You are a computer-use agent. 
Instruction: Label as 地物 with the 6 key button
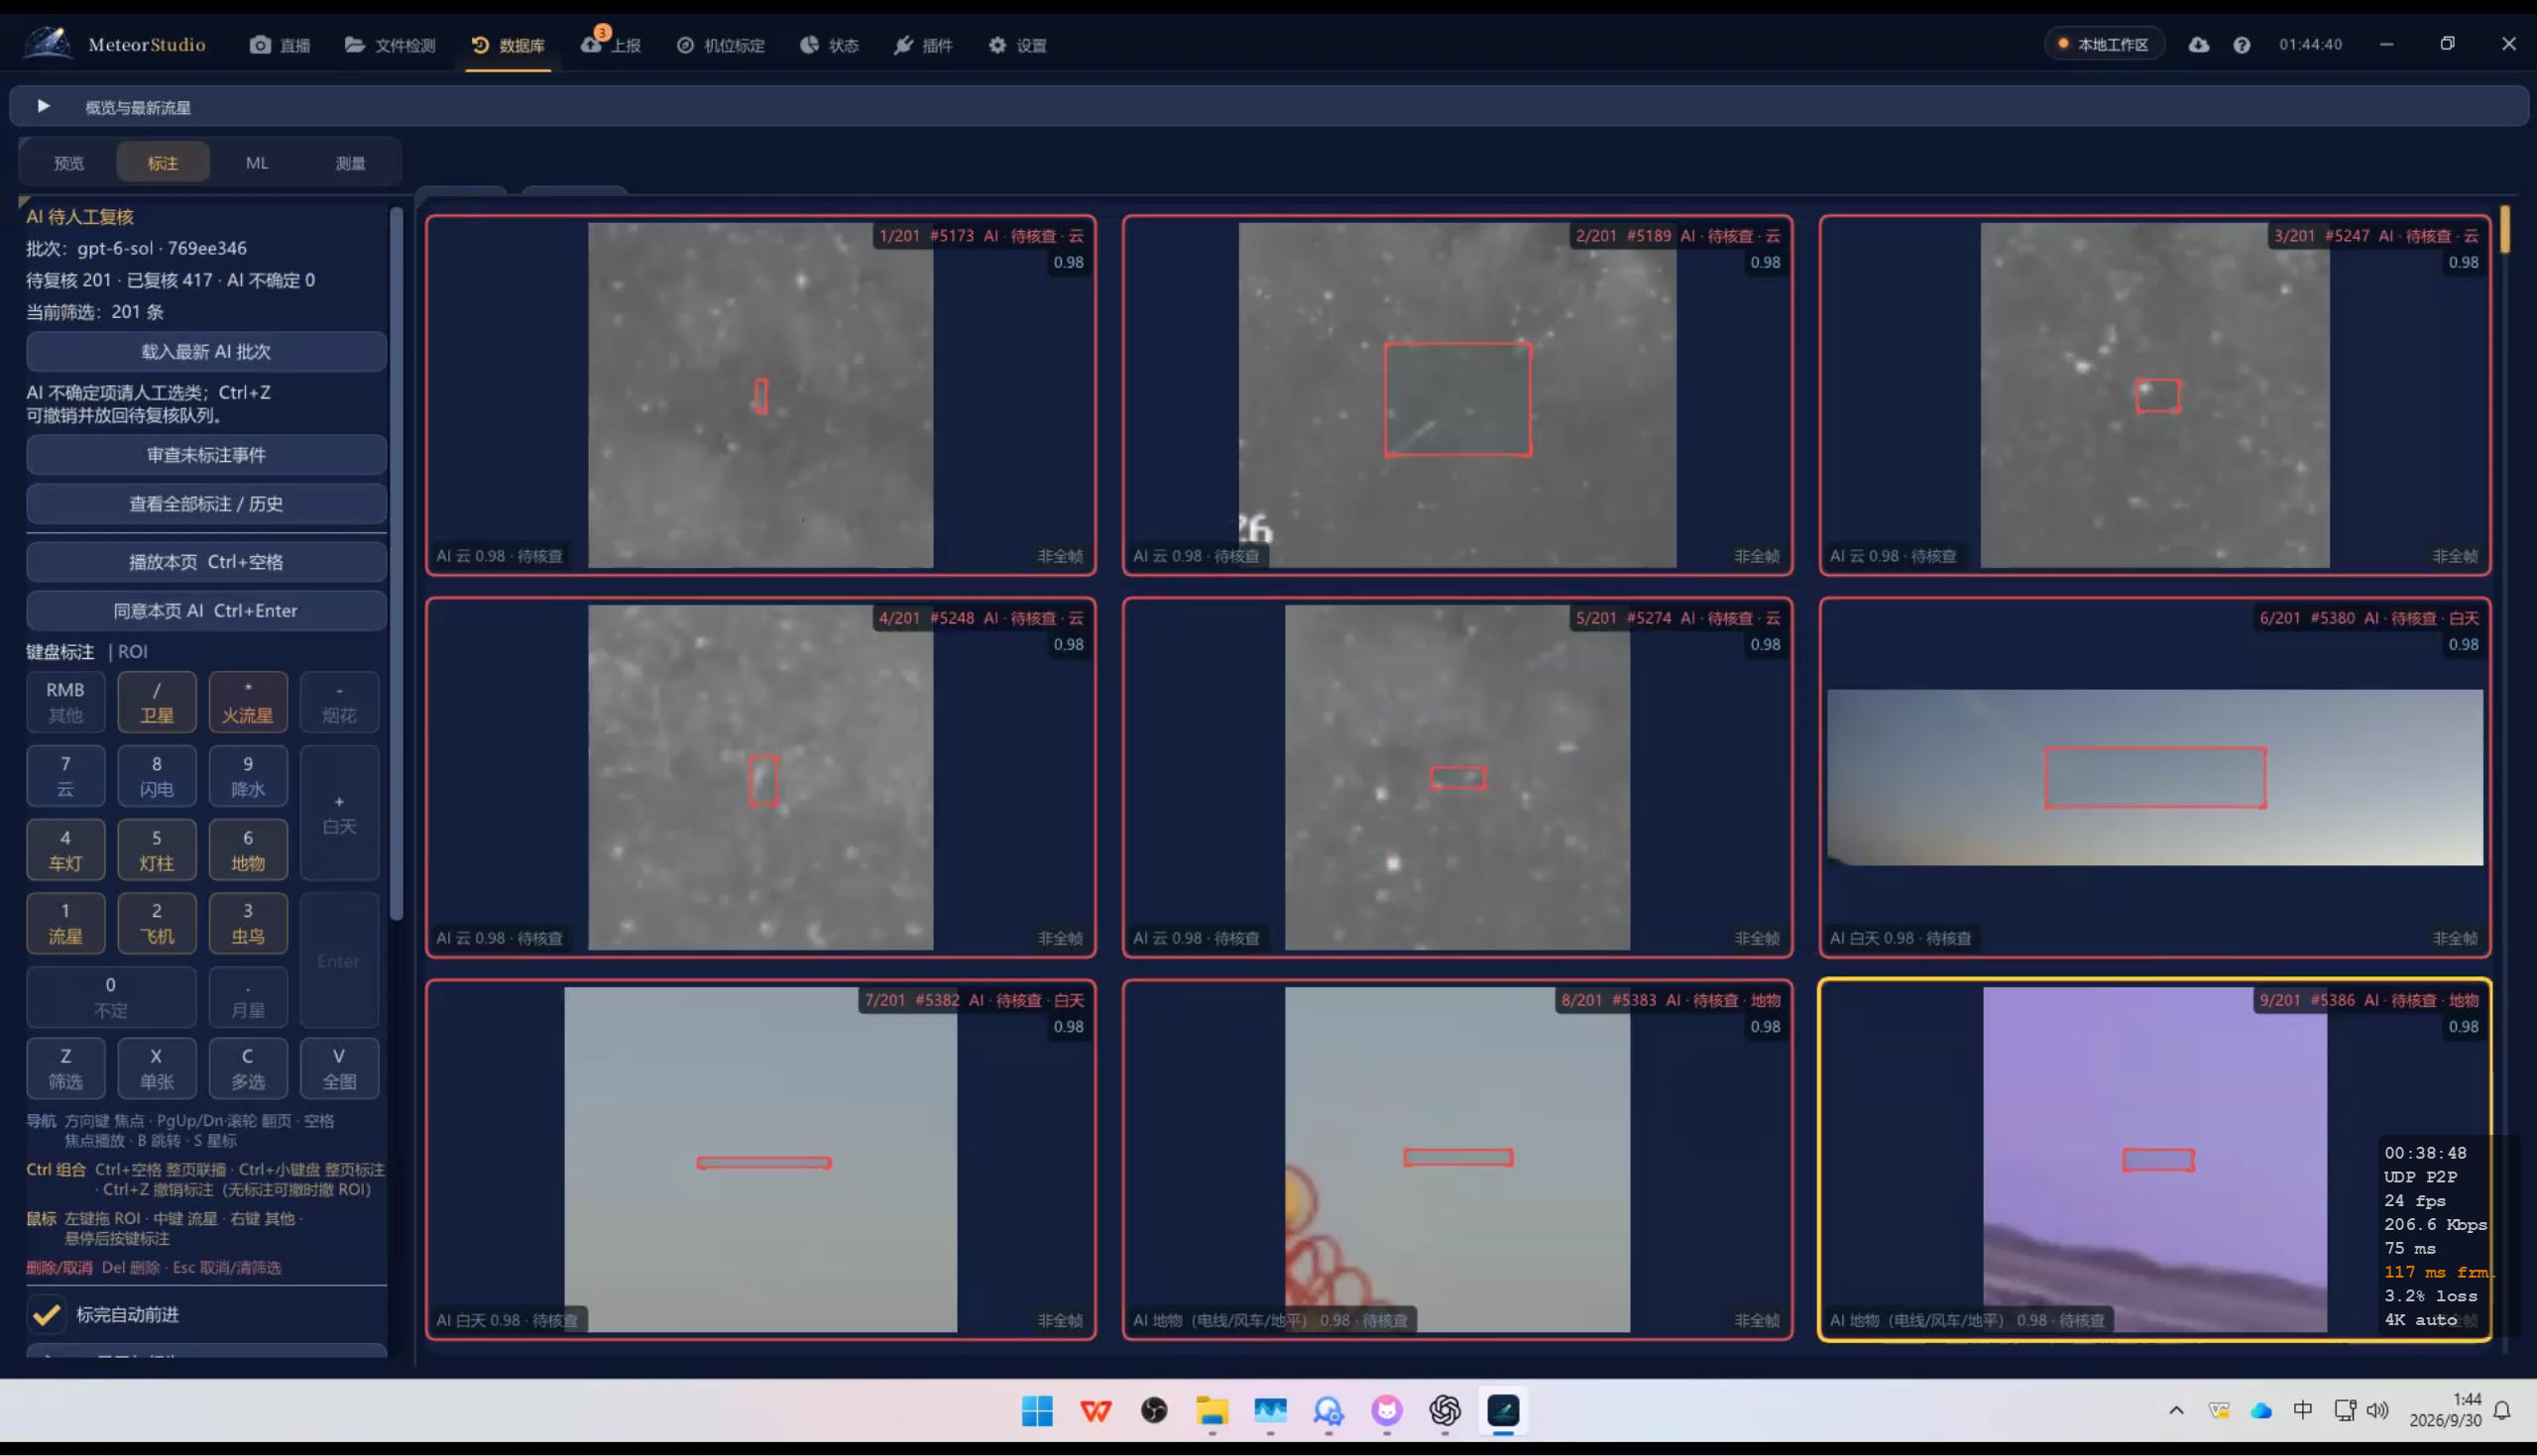click(248, 850)
